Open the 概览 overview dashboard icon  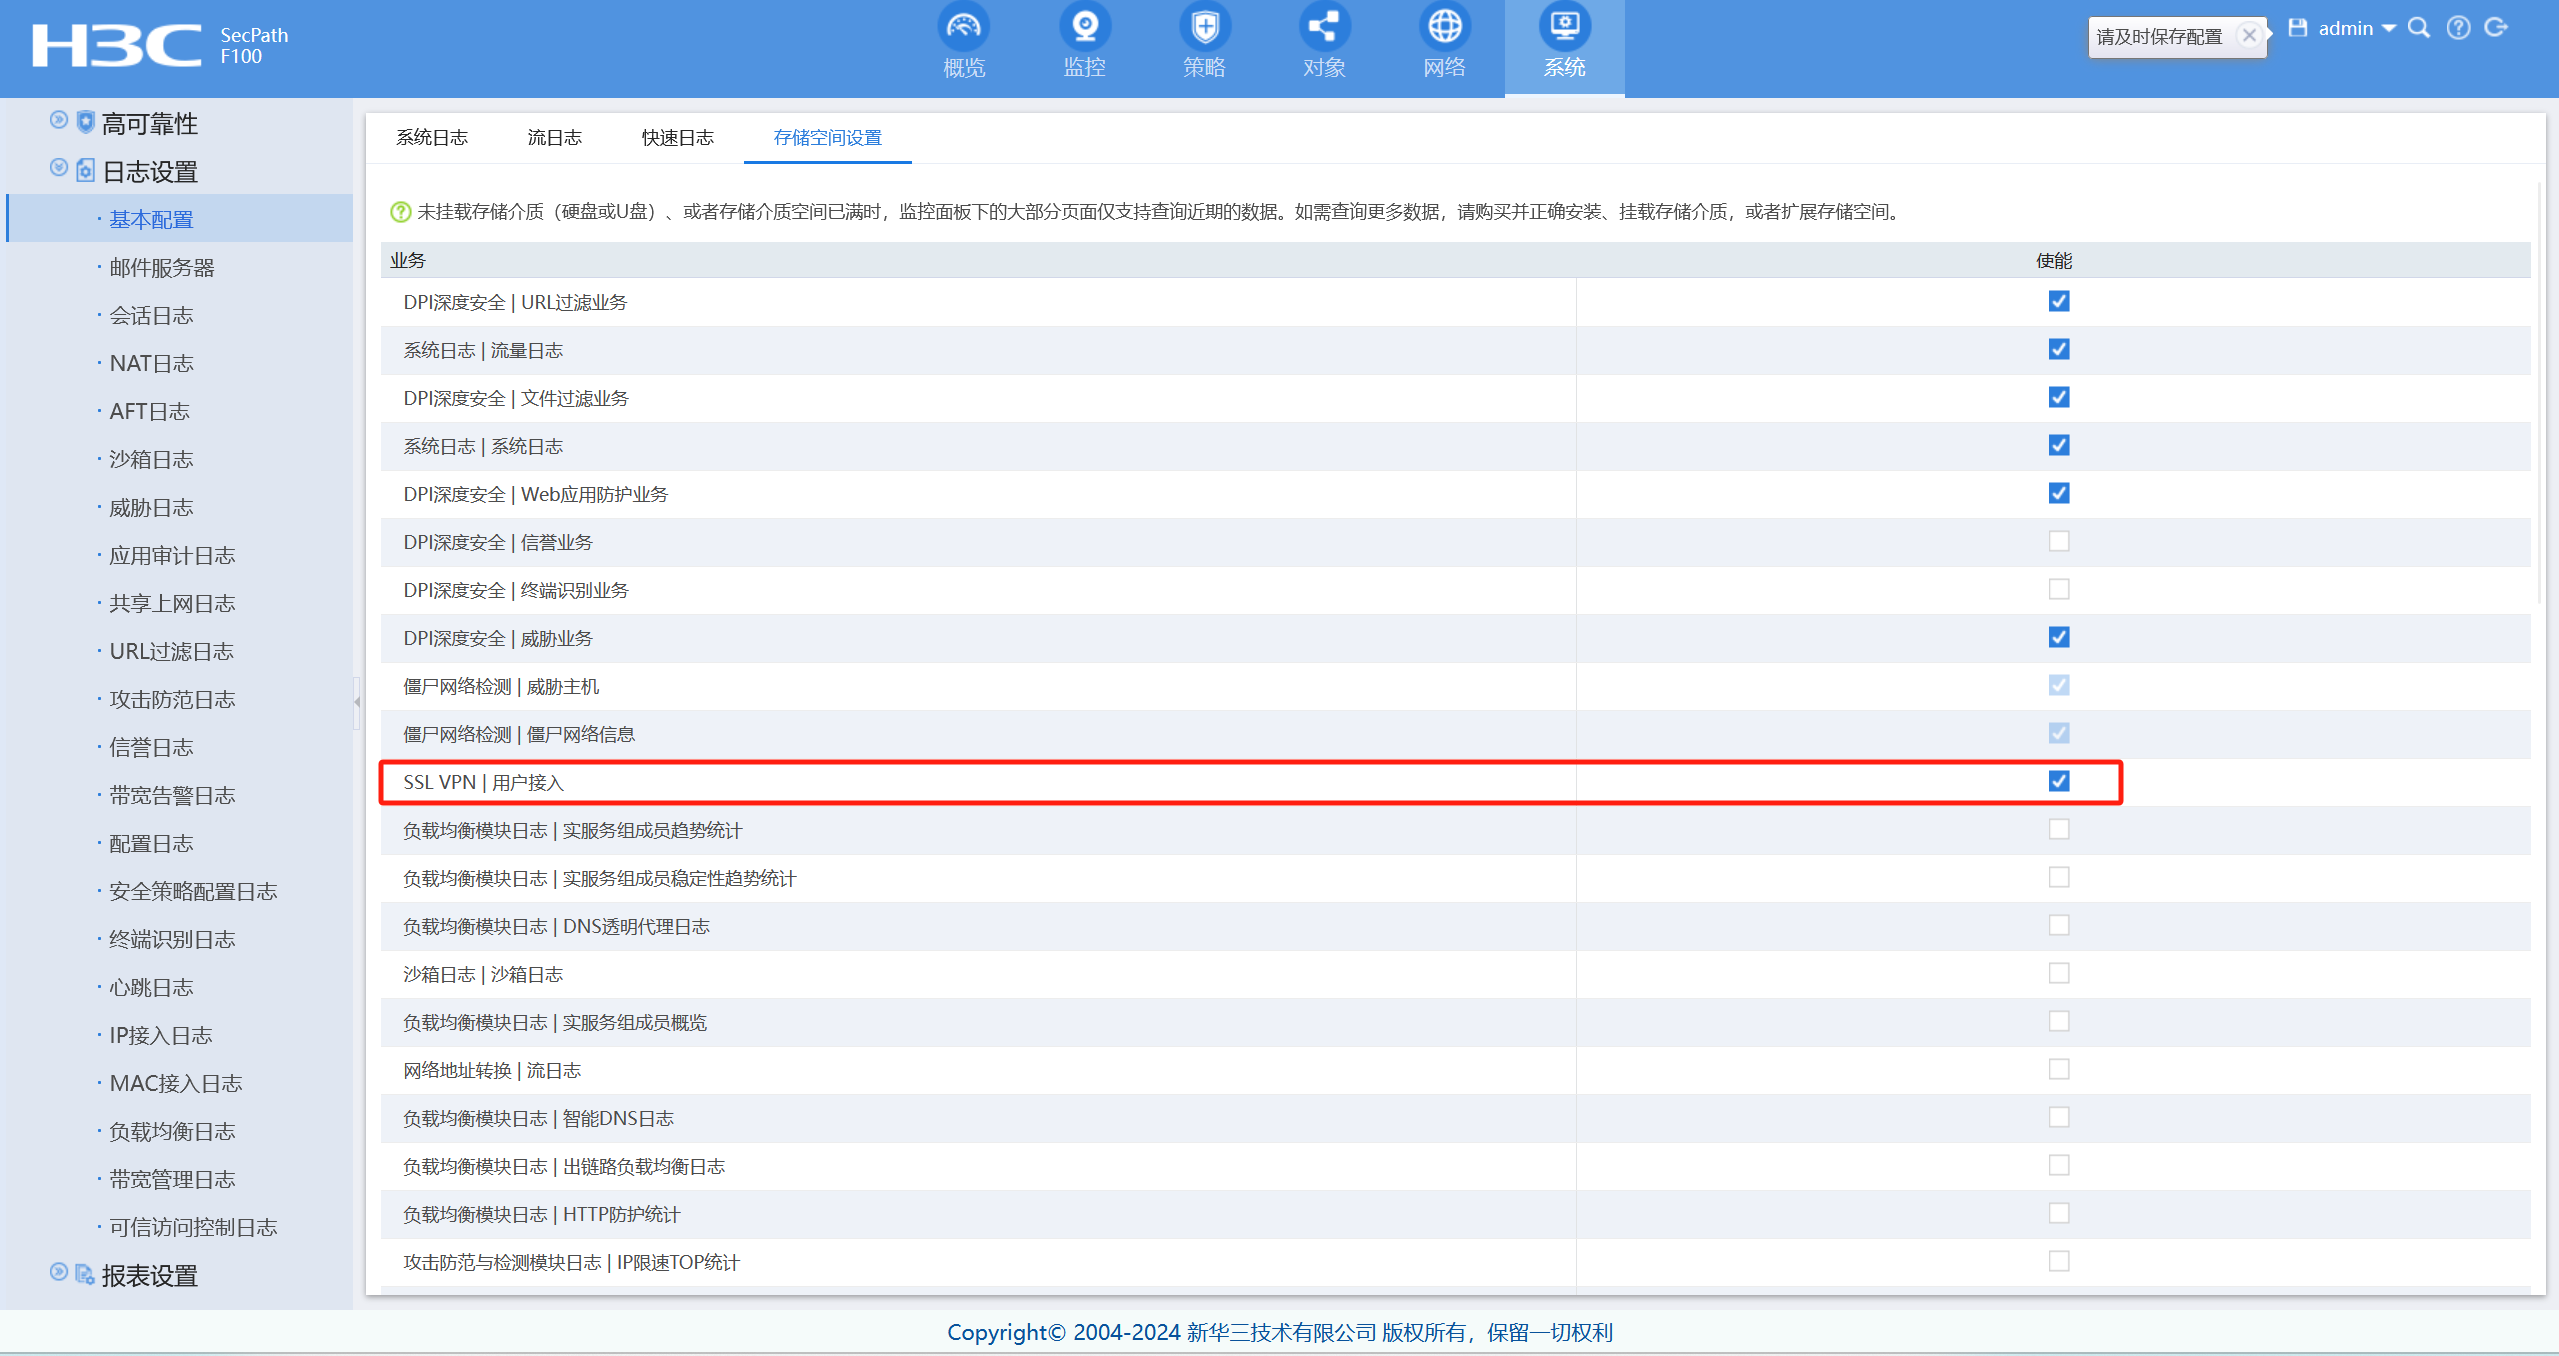[963, 28]
